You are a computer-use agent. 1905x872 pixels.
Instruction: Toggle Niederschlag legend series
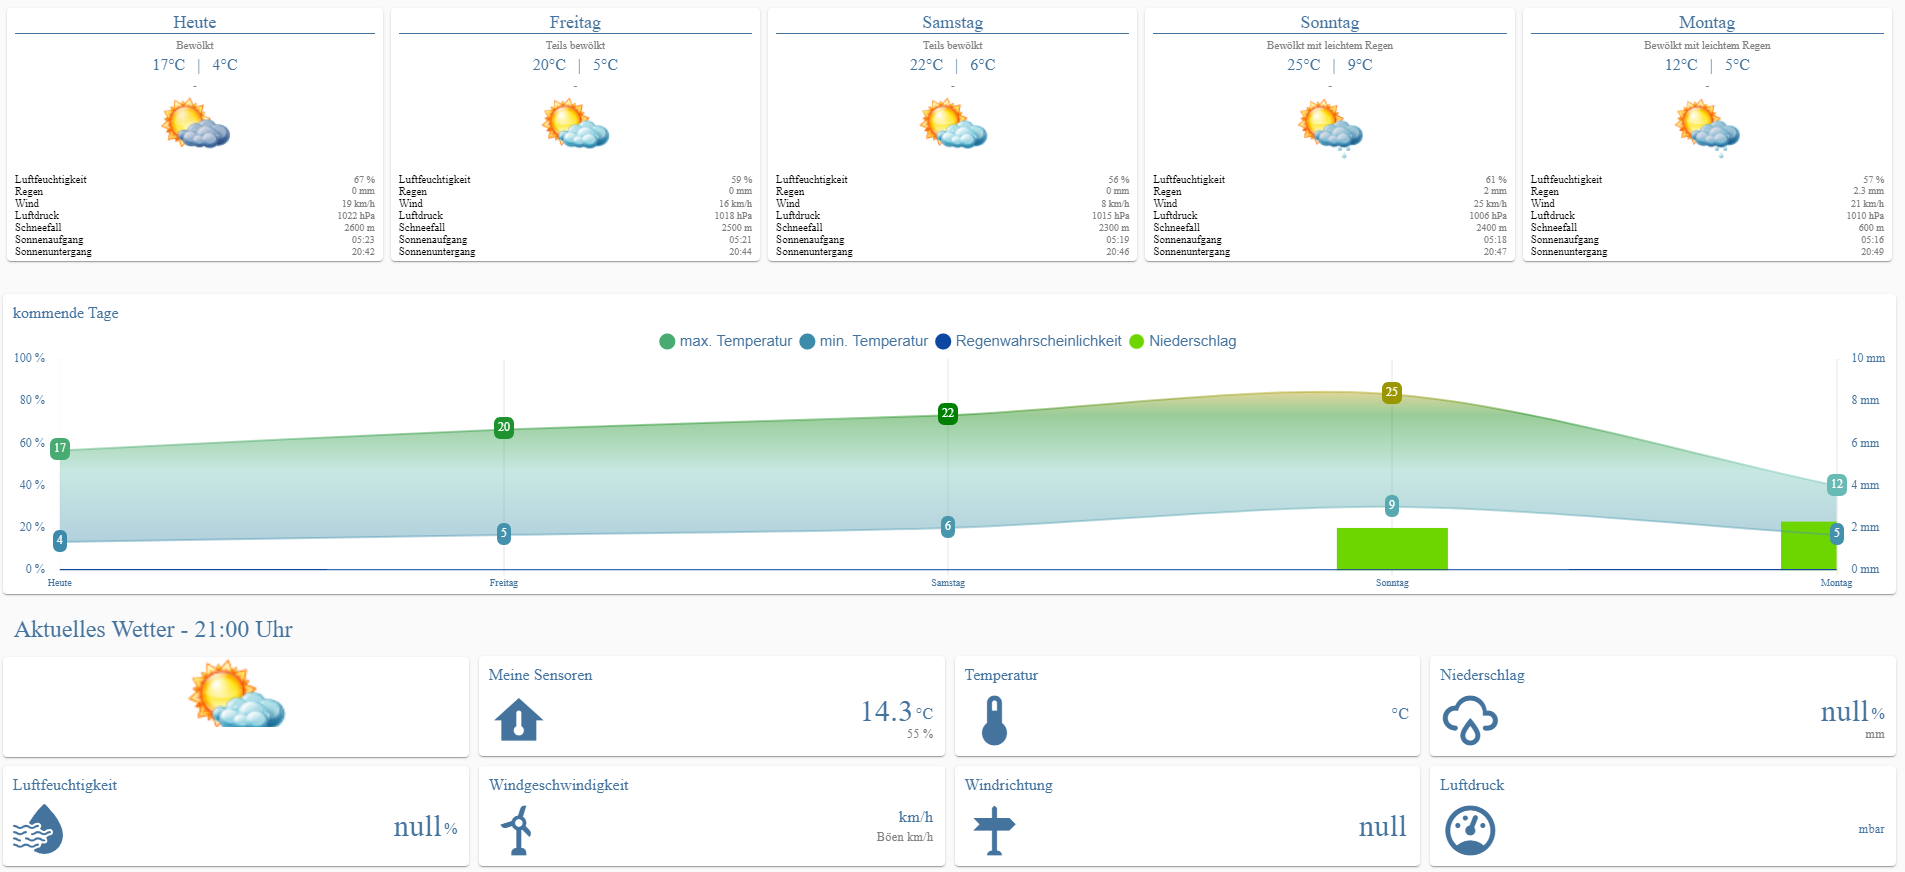[x=1183, y=341]
